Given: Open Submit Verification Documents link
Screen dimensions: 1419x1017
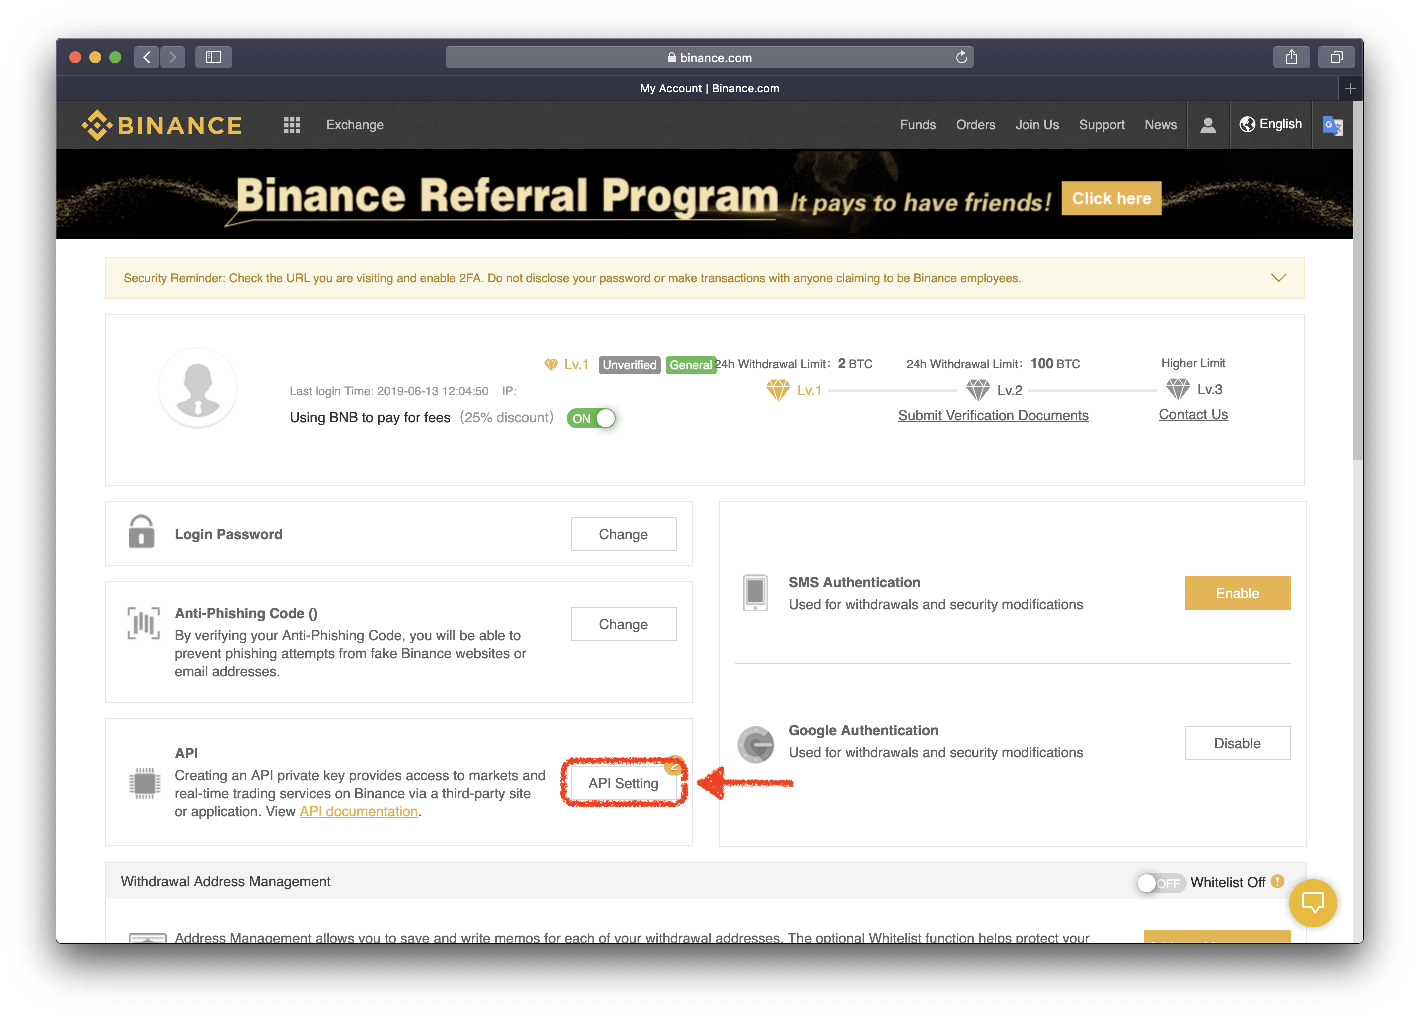Looking at the screenshot, I should (993, 415).
